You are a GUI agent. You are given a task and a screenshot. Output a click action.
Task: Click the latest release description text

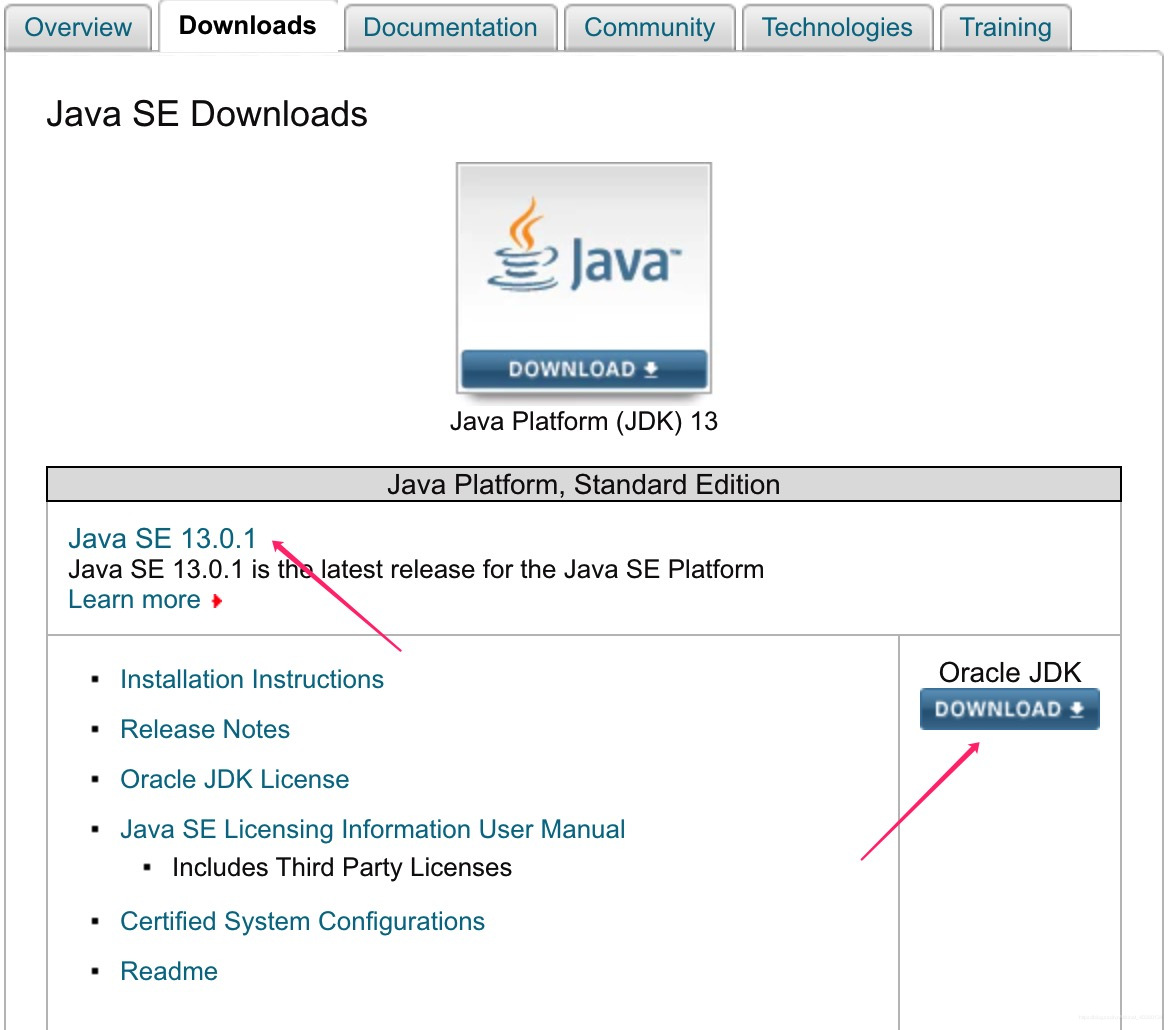coord(416,570)
